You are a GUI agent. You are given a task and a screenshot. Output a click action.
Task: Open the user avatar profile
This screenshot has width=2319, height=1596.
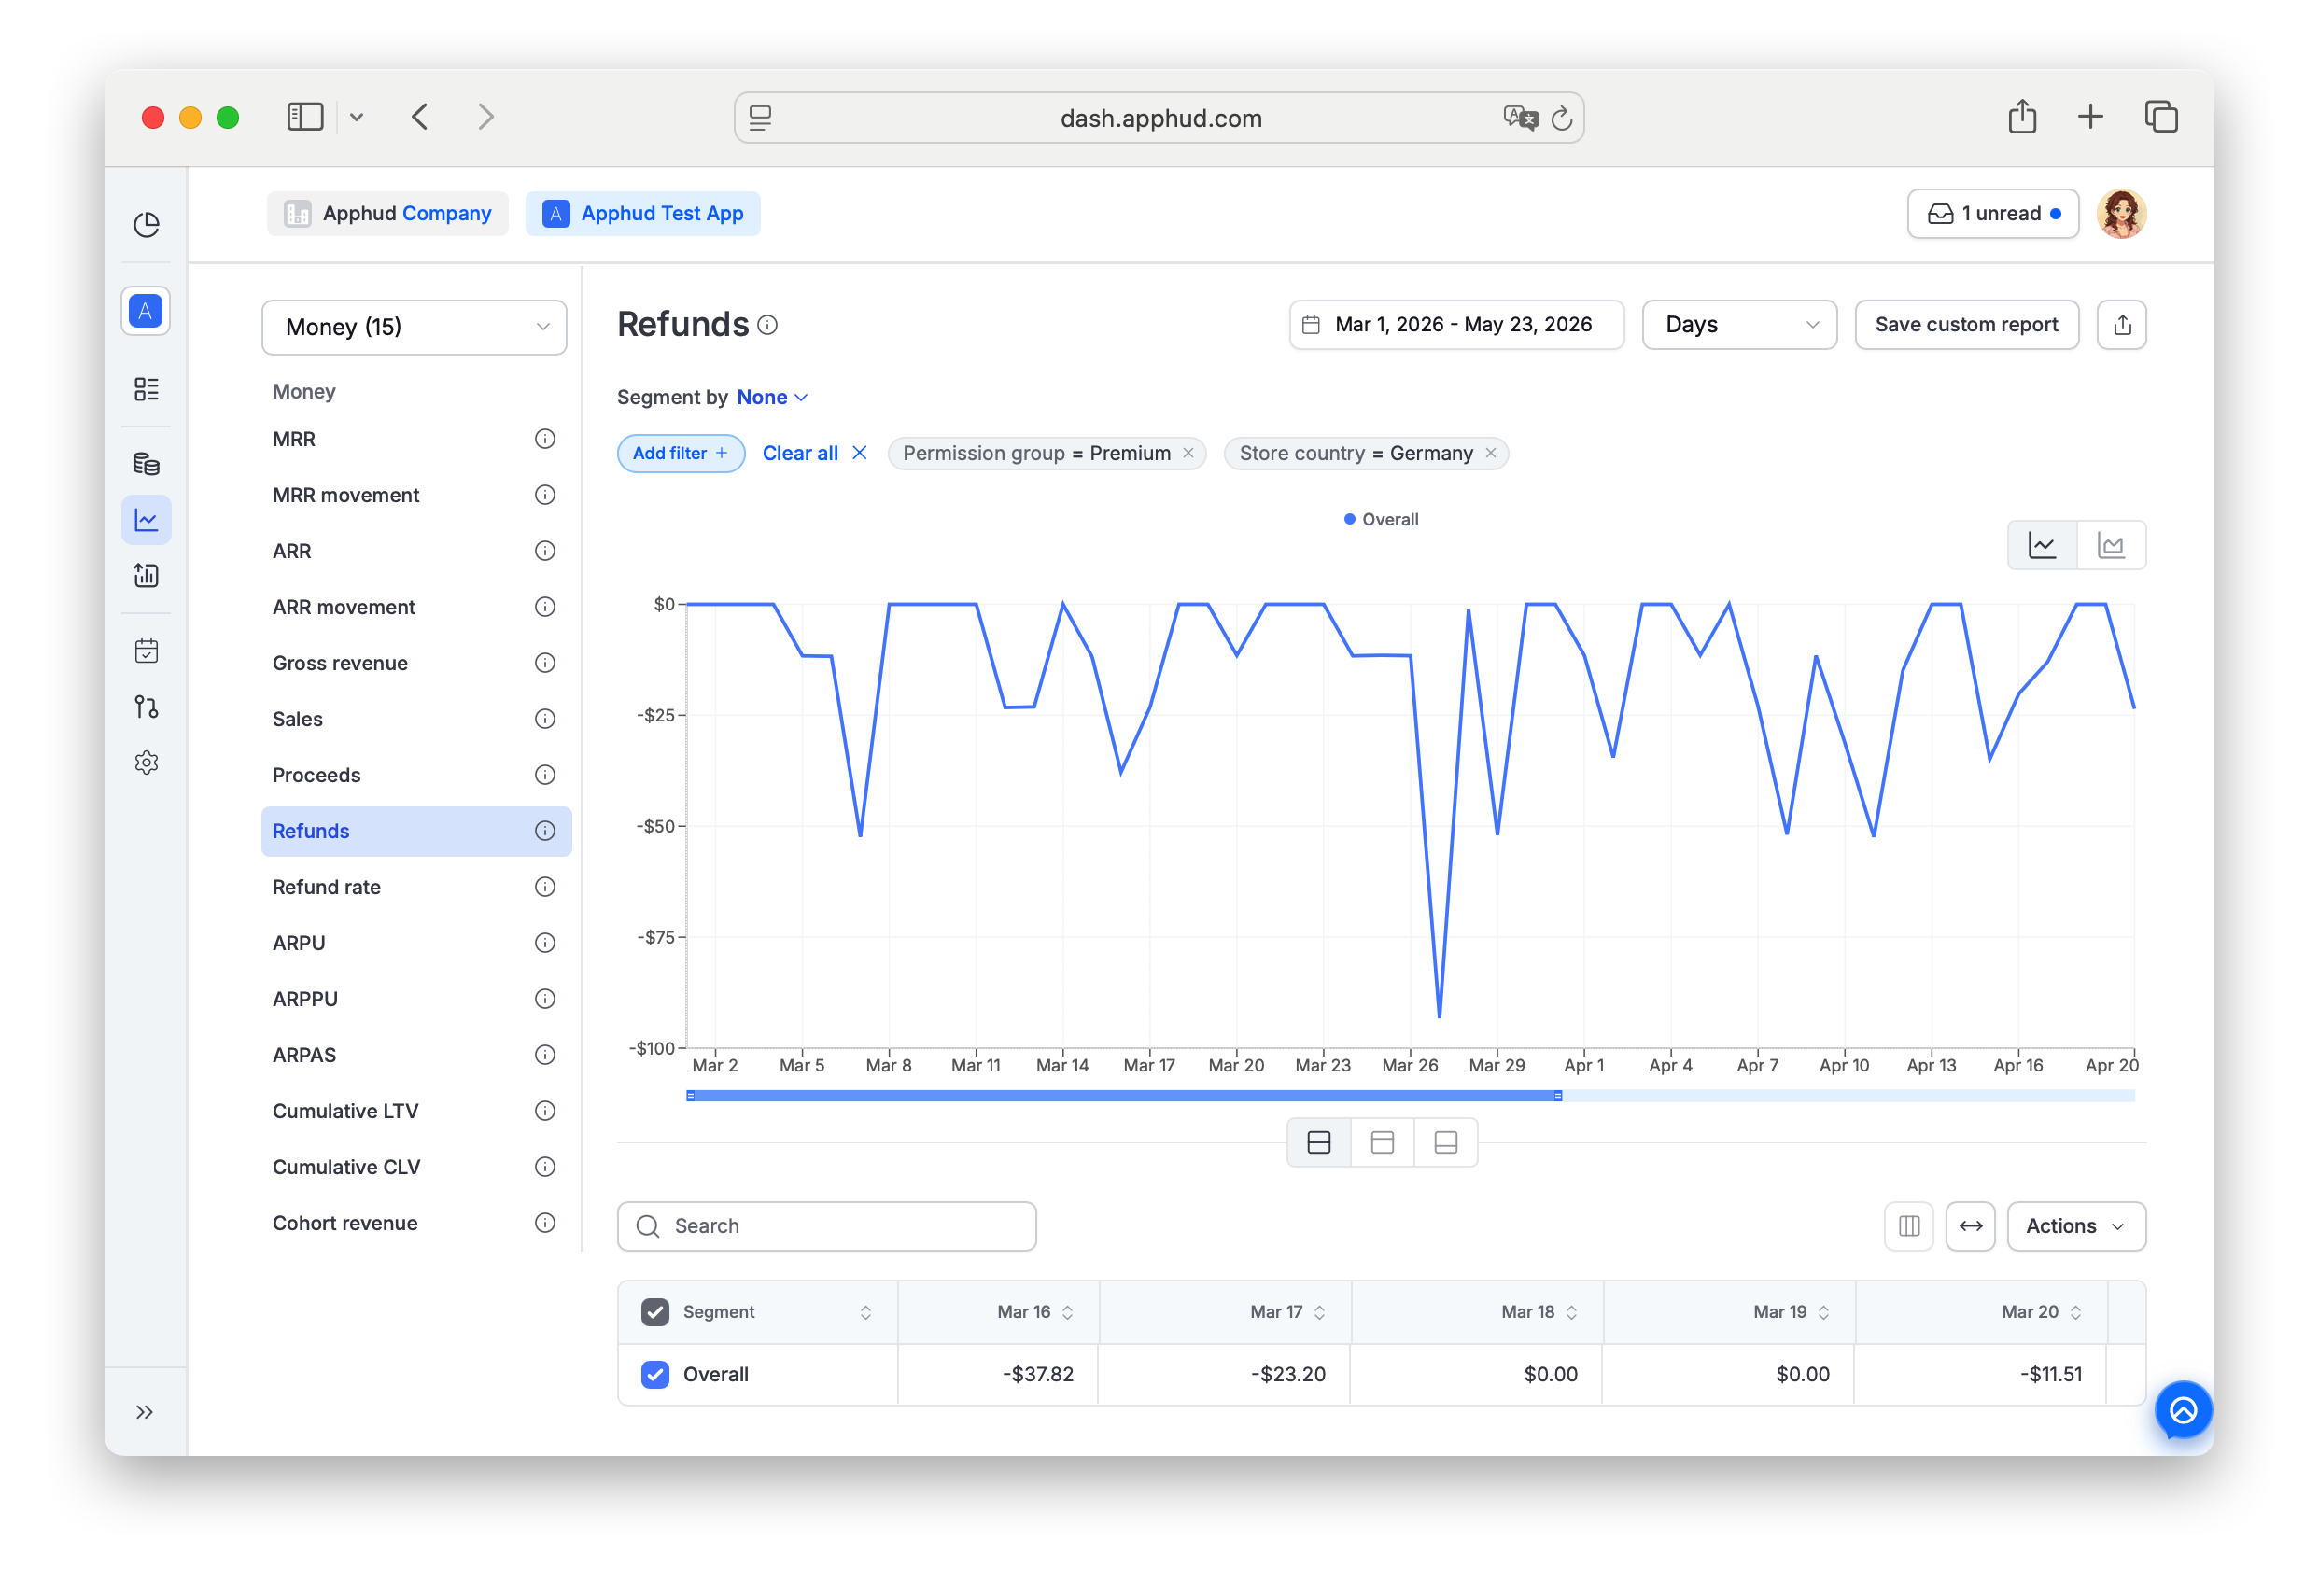pos(2121,214)
